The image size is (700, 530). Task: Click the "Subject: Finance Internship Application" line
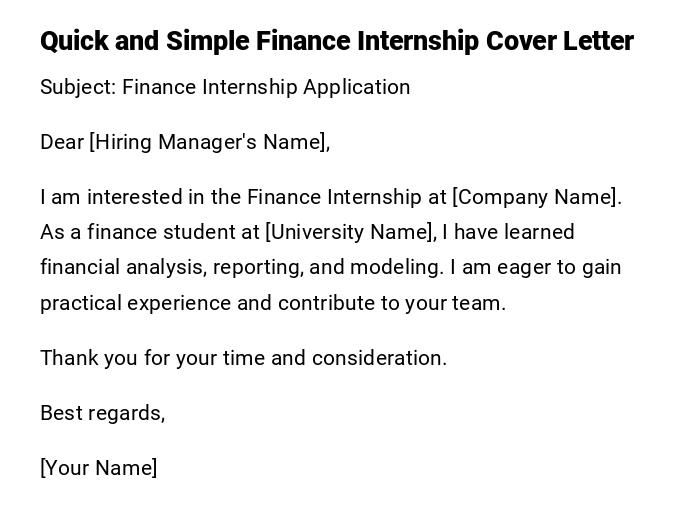[225, 87]
